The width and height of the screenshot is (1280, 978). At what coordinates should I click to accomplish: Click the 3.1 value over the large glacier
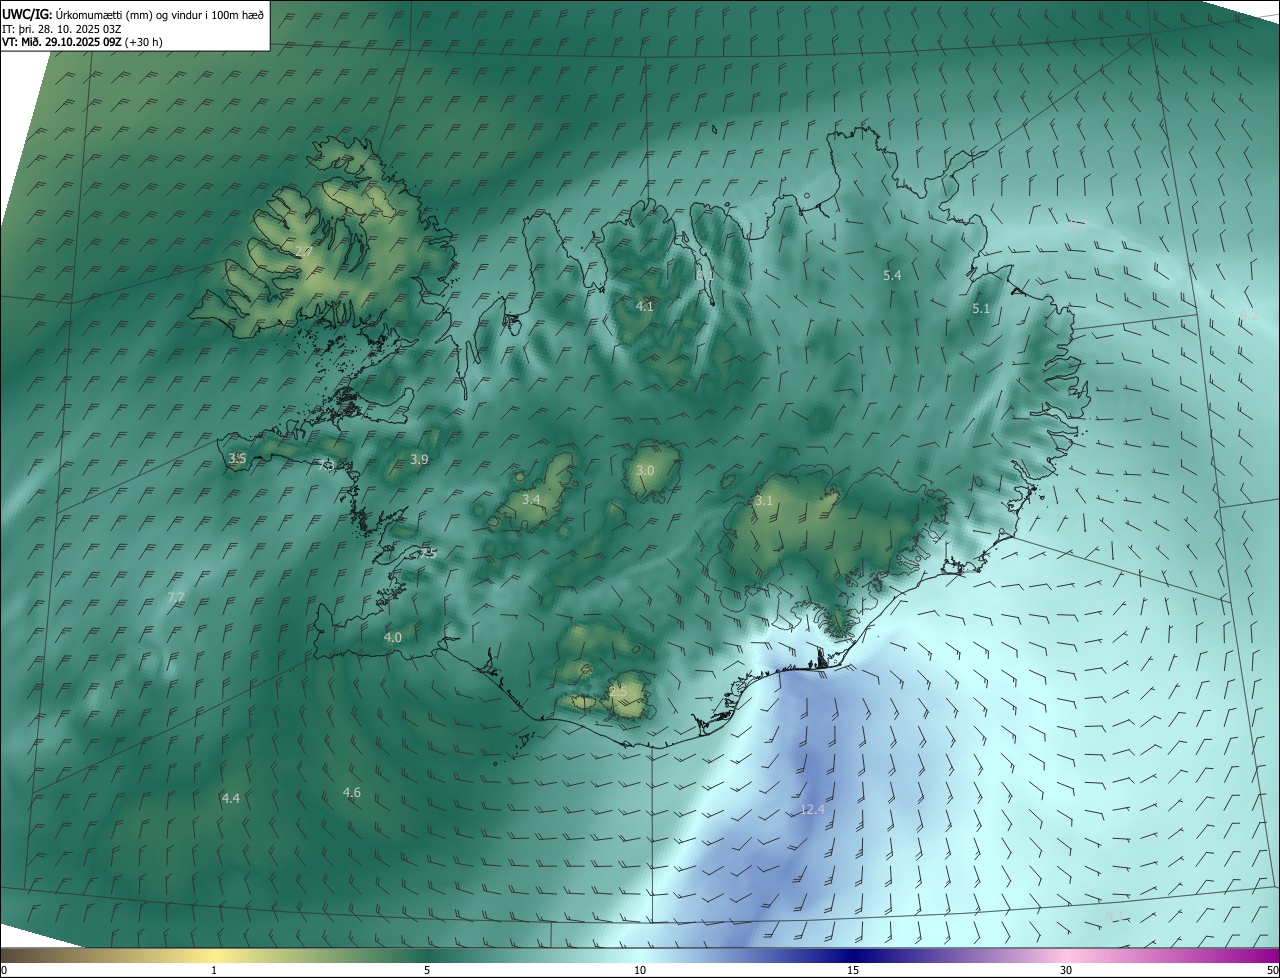pos(764,500)
